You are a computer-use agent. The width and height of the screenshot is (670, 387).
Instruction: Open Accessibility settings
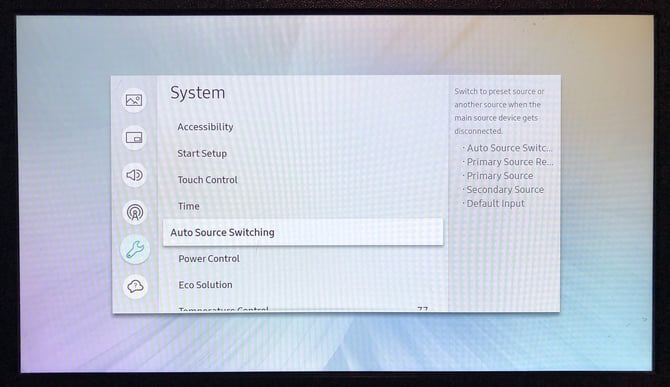click(x=205, y=127)
